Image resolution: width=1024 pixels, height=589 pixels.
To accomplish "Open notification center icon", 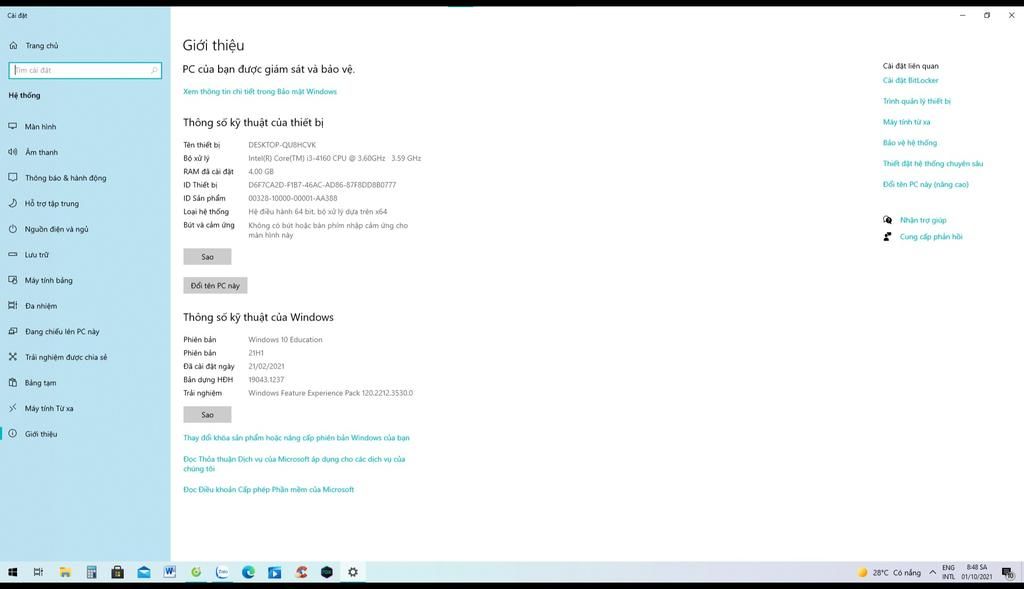I will click(1008, 573).
